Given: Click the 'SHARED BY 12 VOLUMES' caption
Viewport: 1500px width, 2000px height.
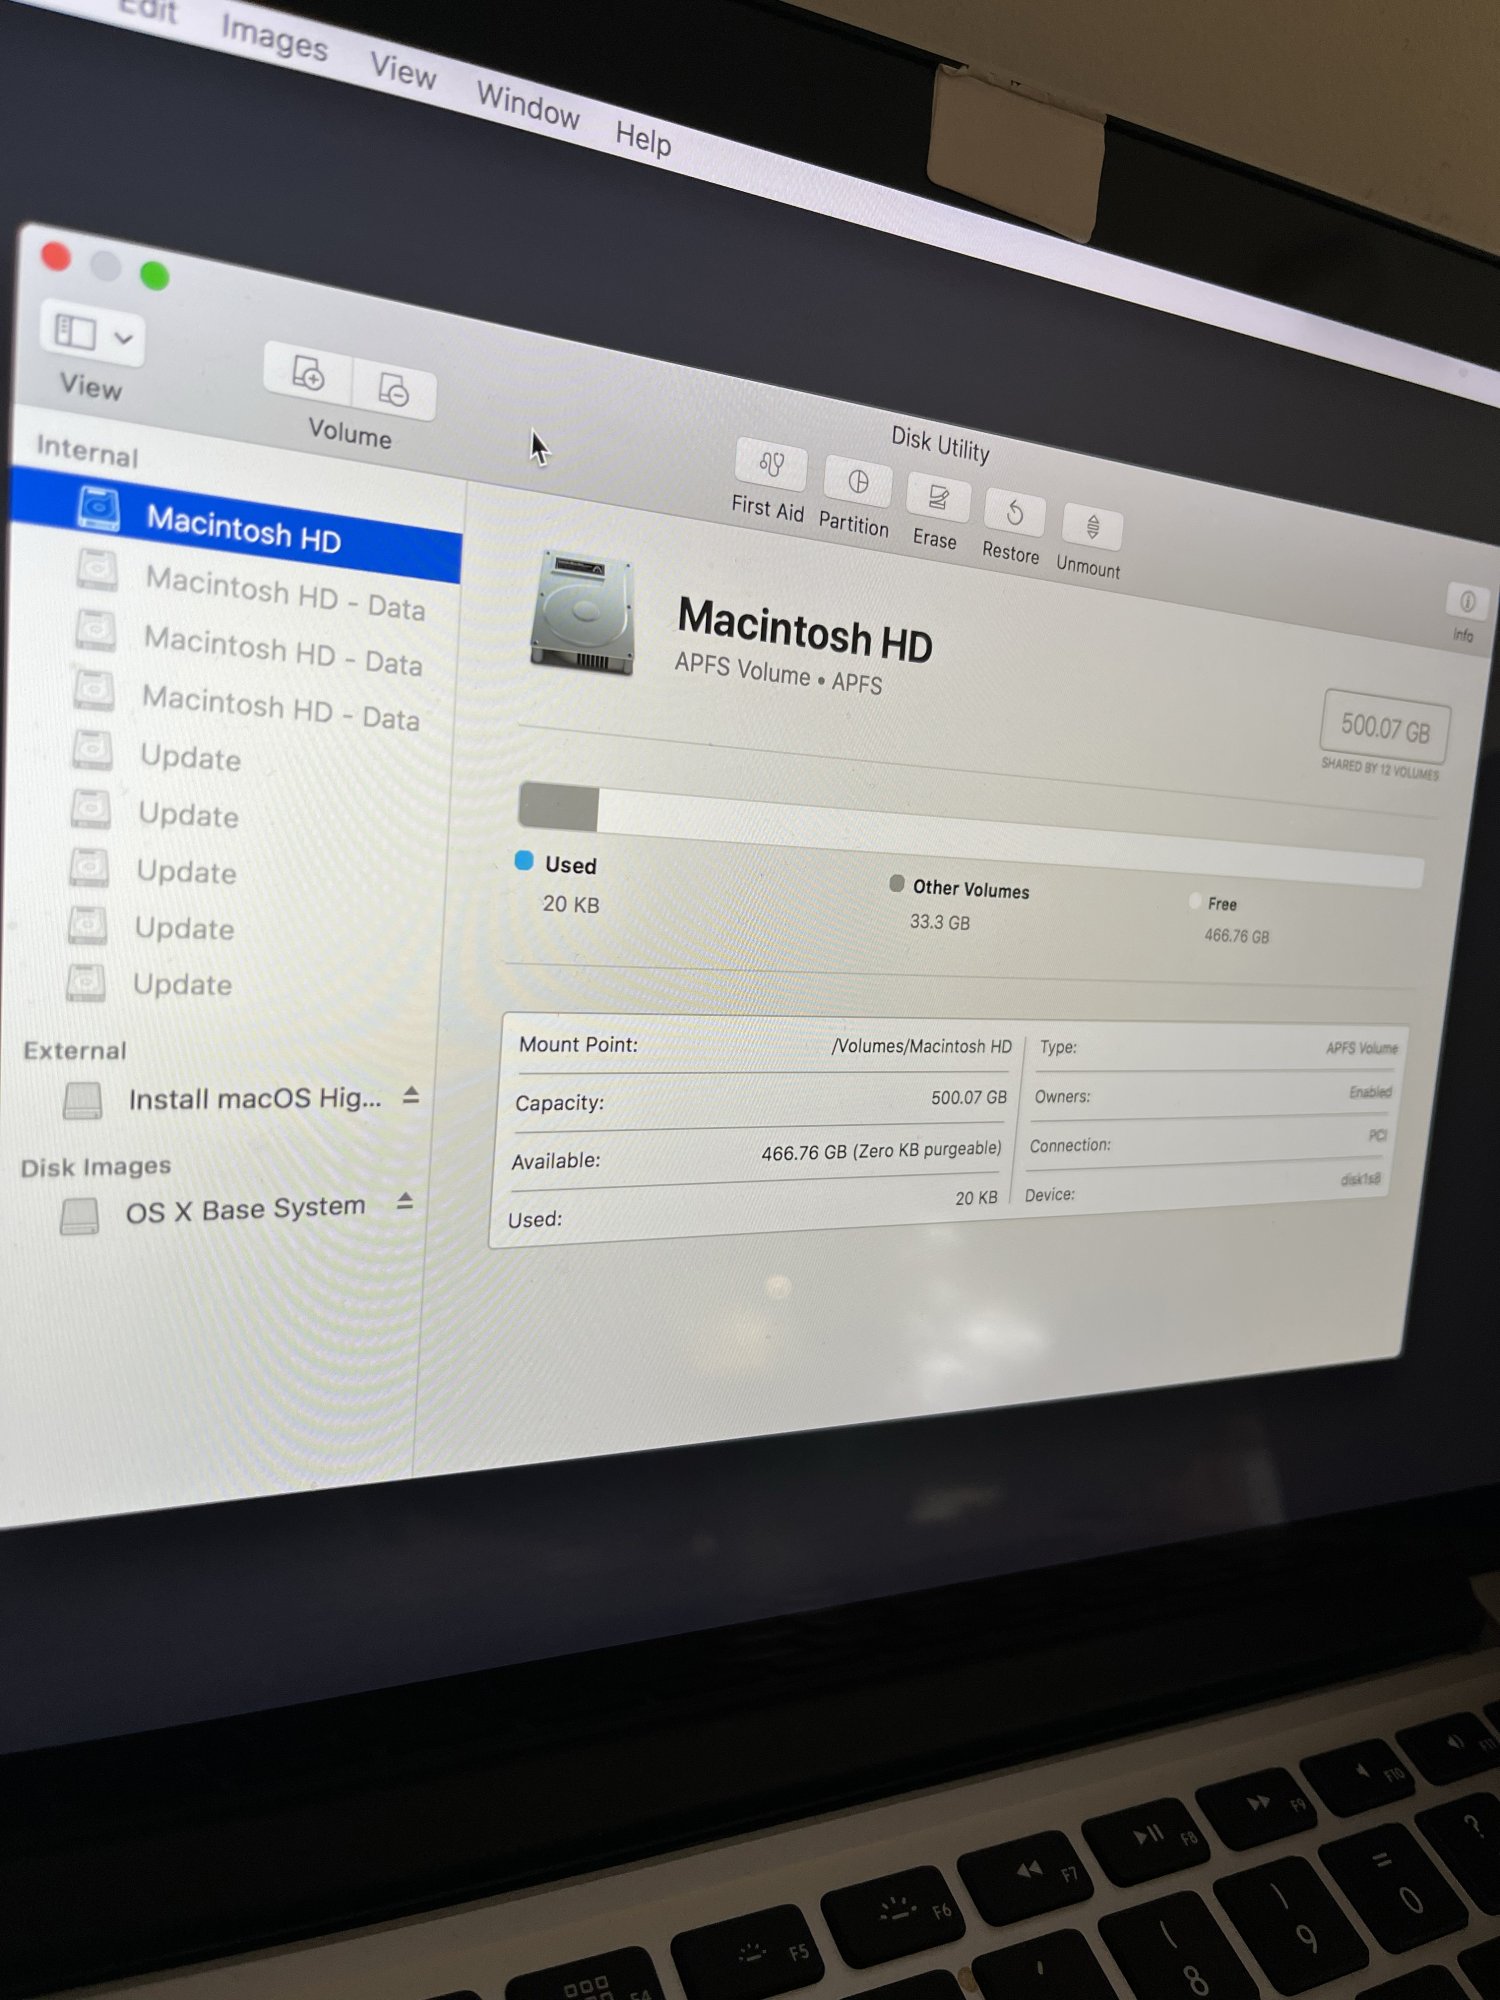Looking at the screenshot, I should click(1380, 767).
